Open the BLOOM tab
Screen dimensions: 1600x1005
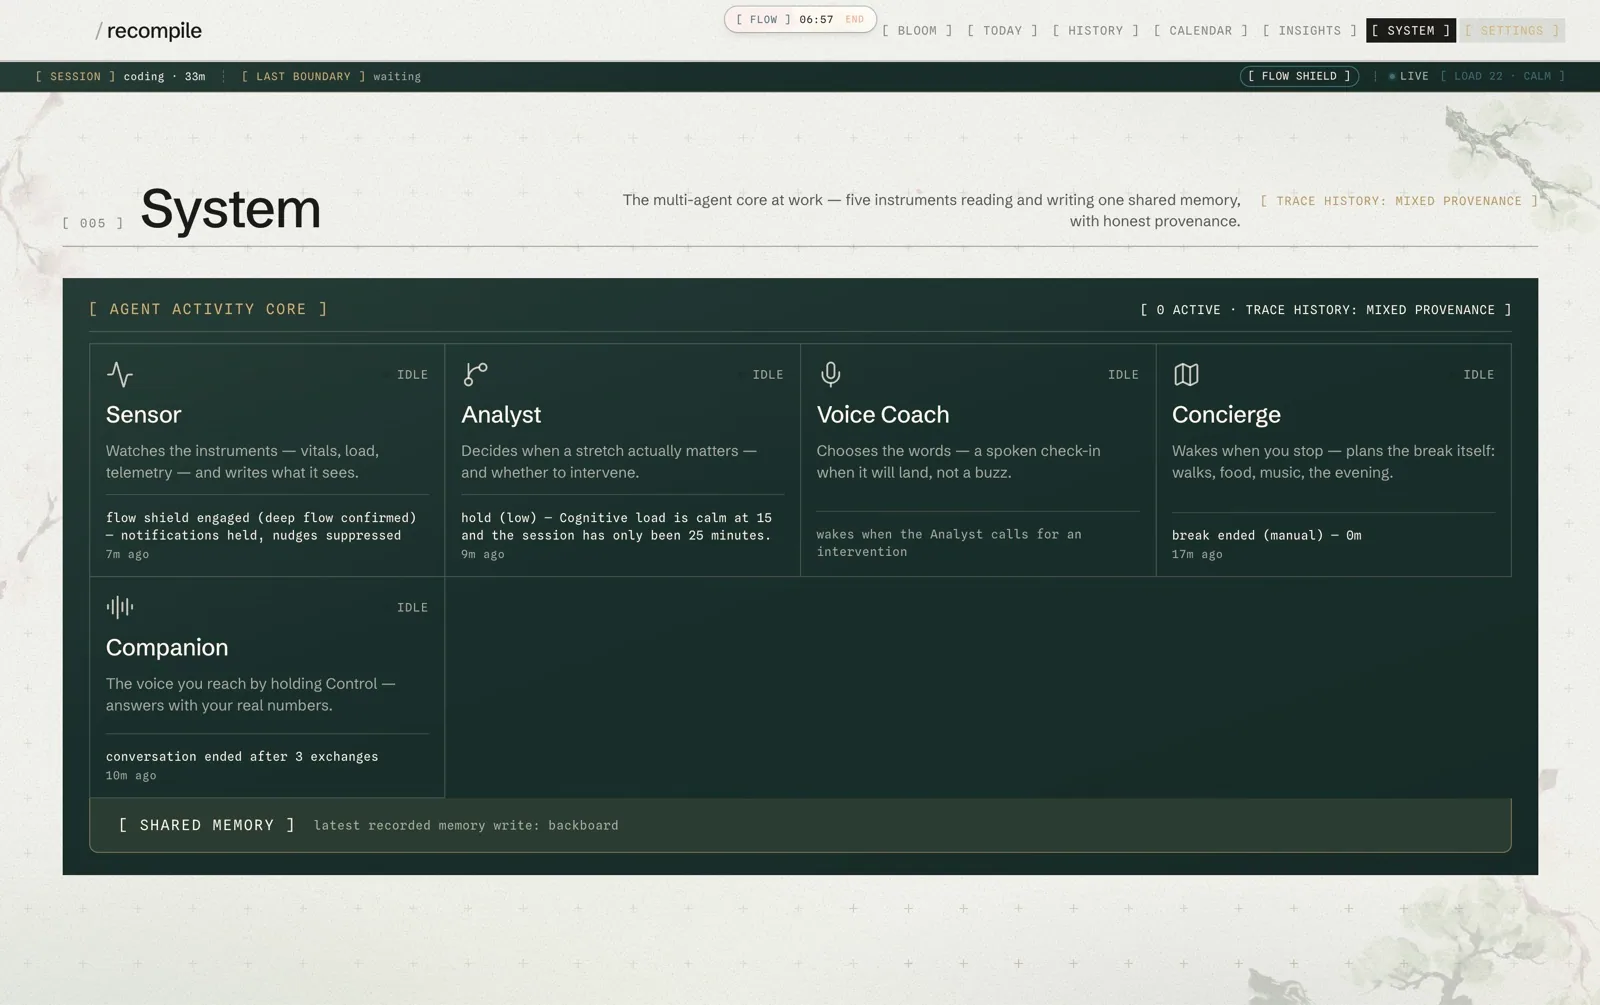coord(917,31)
